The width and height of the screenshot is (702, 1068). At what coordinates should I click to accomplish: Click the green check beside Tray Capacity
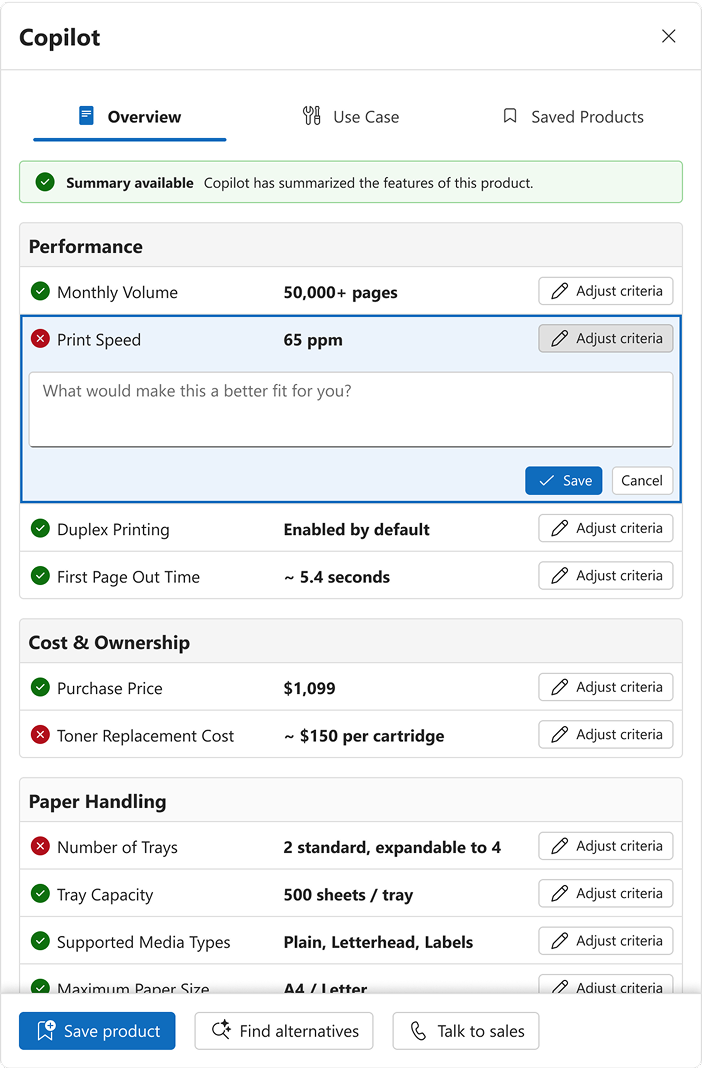coord(40,894)
